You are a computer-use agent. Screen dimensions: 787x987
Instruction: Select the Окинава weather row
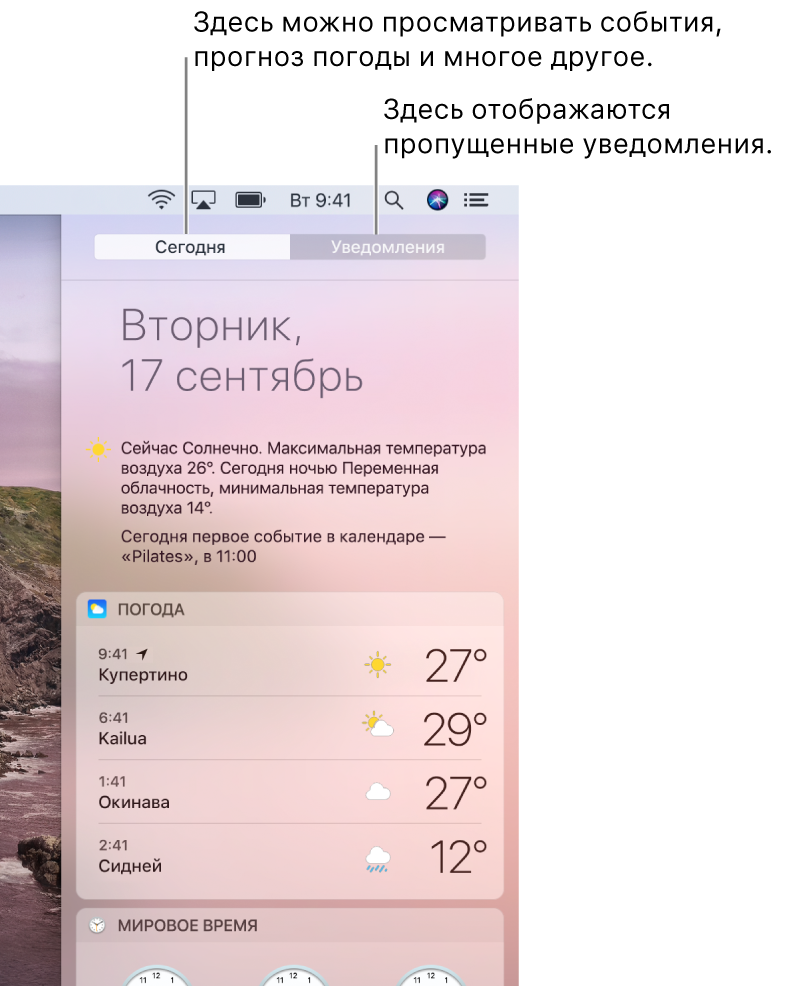click(290, 792)
